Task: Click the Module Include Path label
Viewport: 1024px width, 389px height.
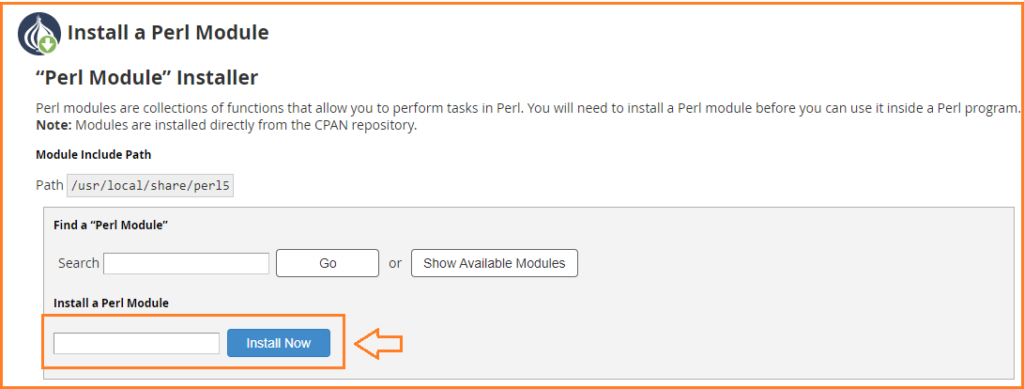Action: [93, 155]
